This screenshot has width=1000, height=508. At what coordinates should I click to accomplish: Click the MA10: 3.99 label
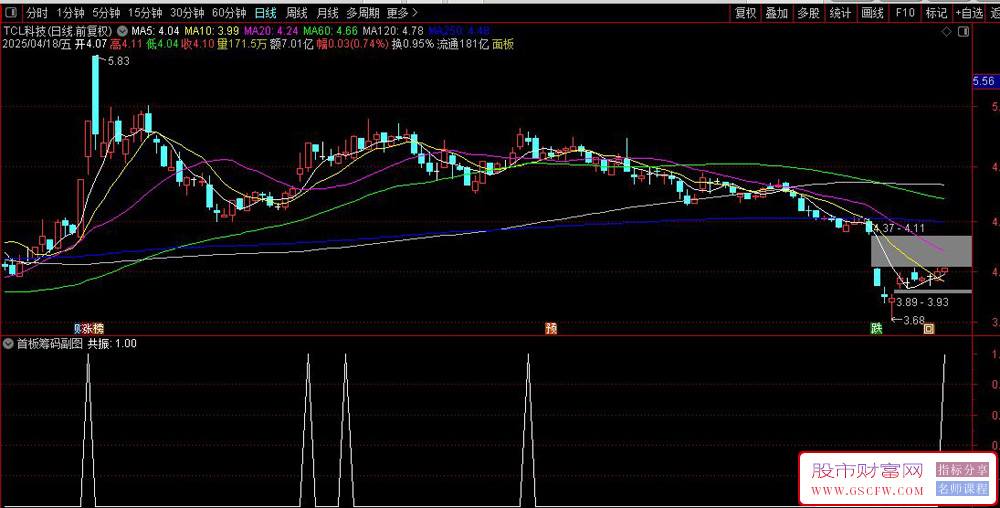point(212,31)
